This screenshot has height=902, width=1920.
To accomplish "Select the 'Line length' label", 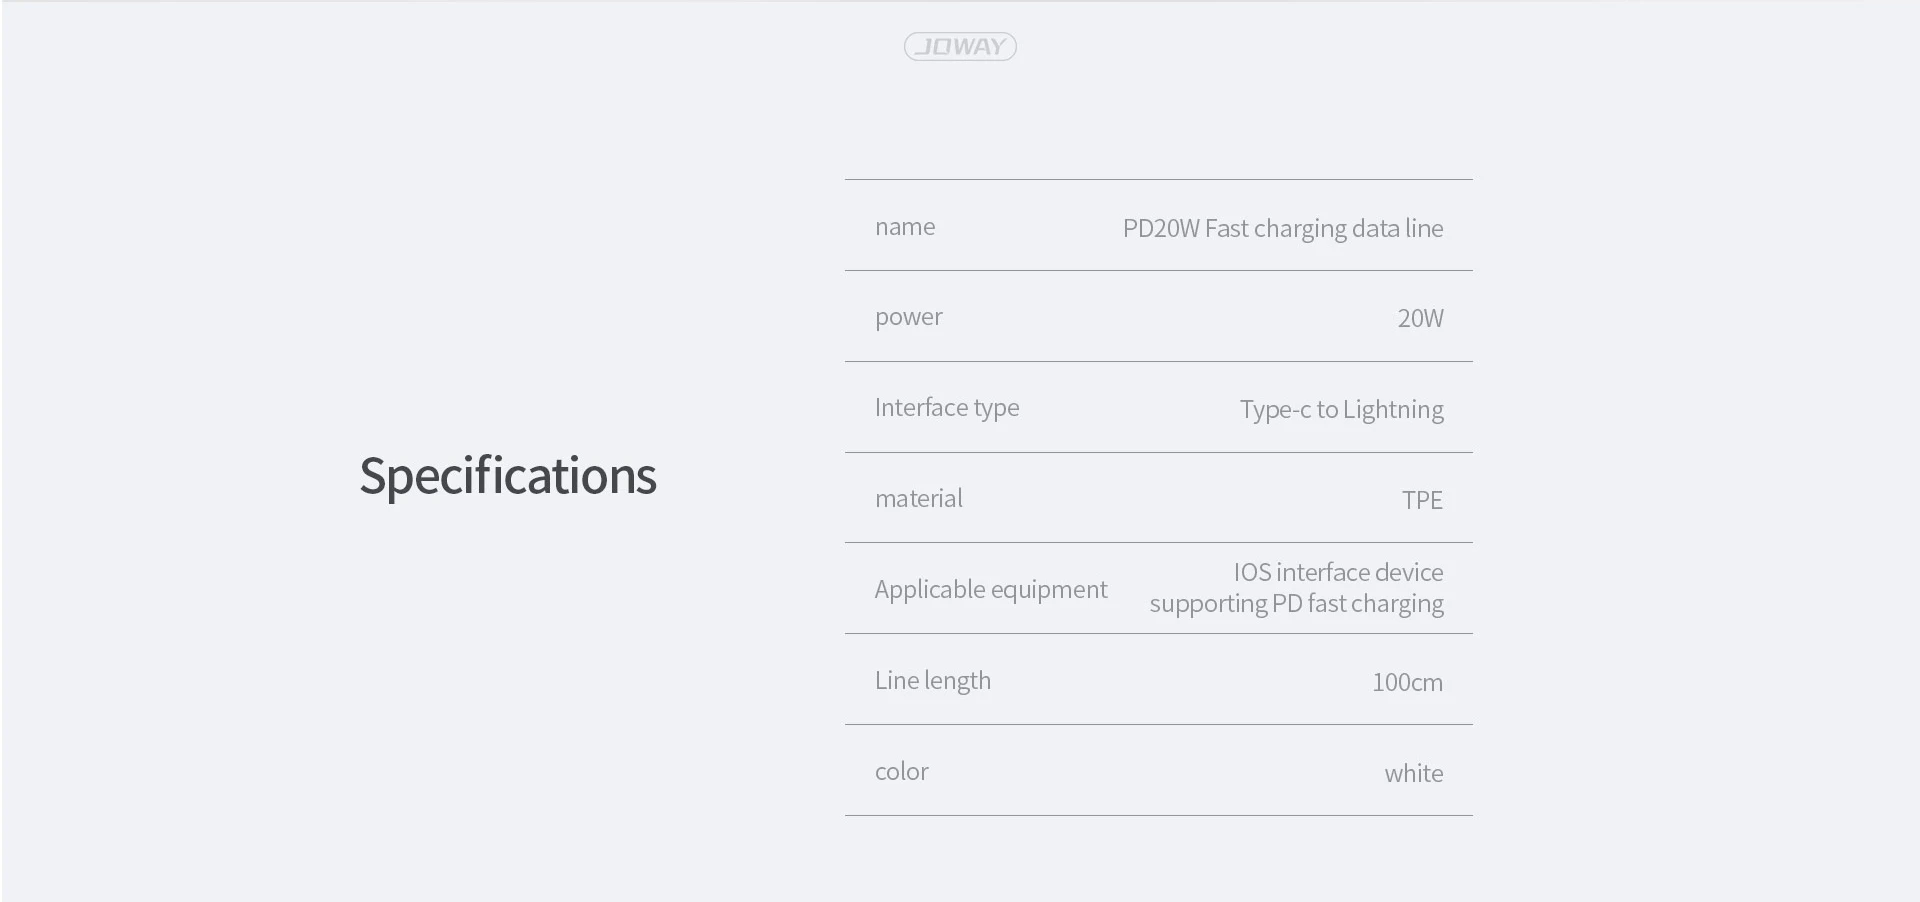I will pos(933,681).
